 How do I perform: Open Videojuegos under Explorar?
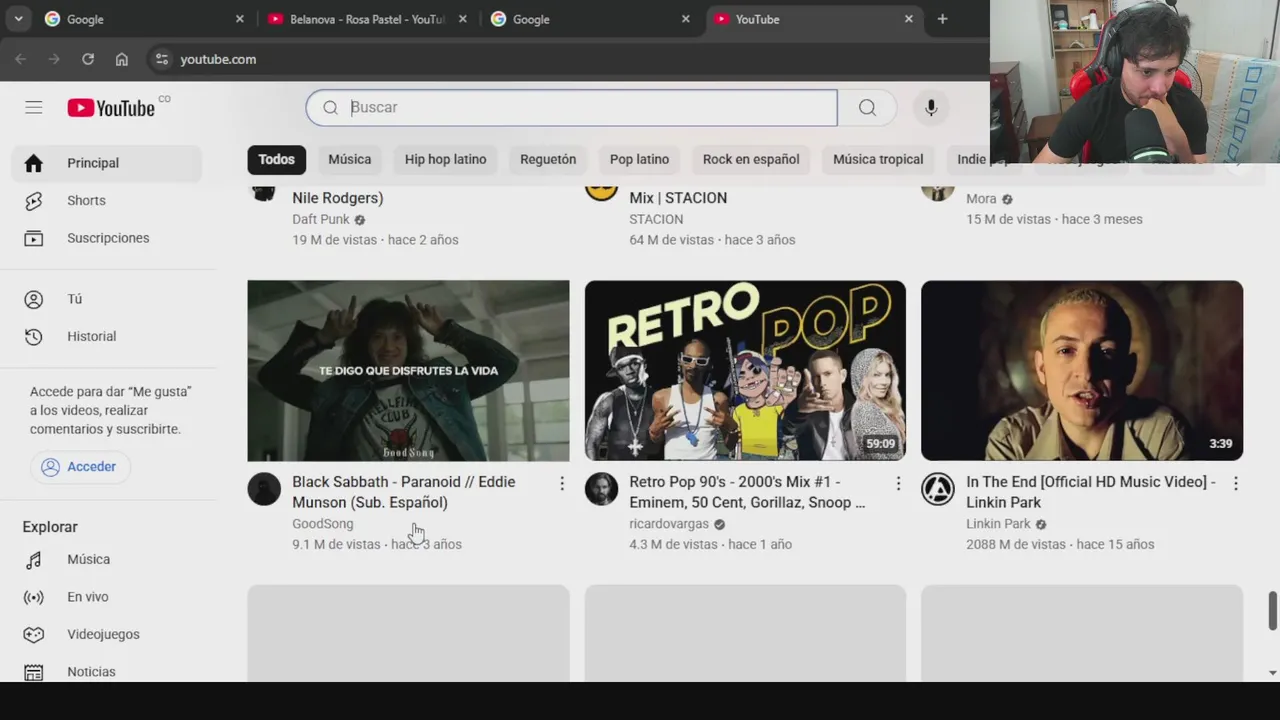click(x=107, y=634)
